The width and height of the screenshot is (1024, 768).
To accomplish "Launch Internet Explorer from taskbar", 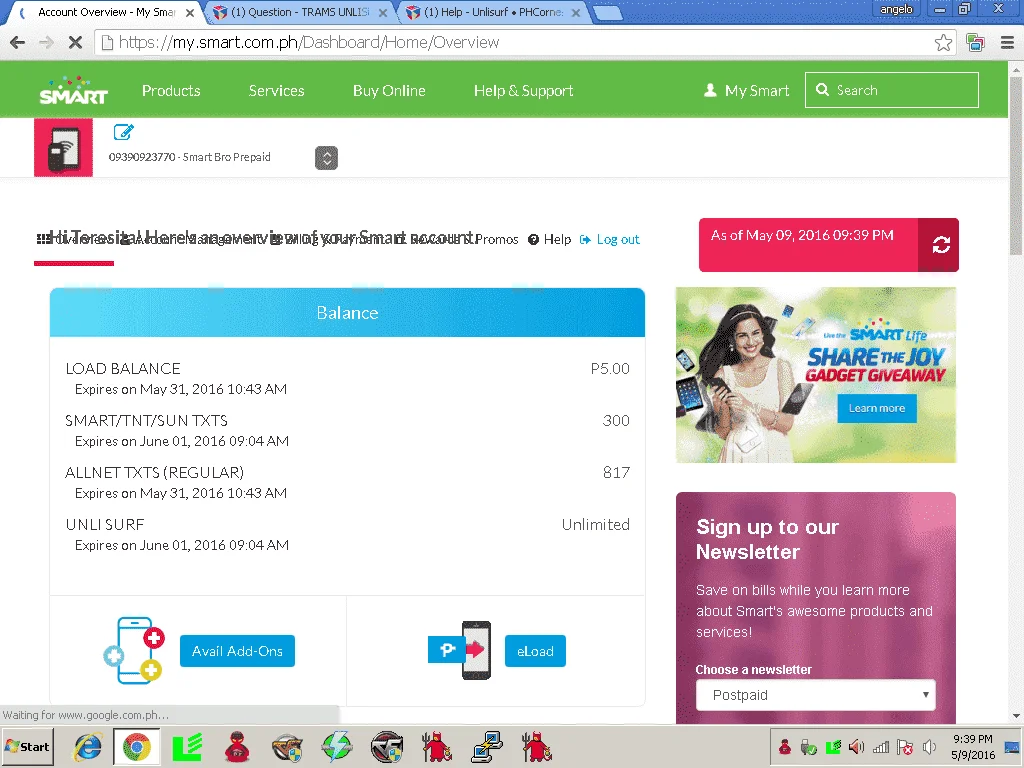I will point(87,747).
